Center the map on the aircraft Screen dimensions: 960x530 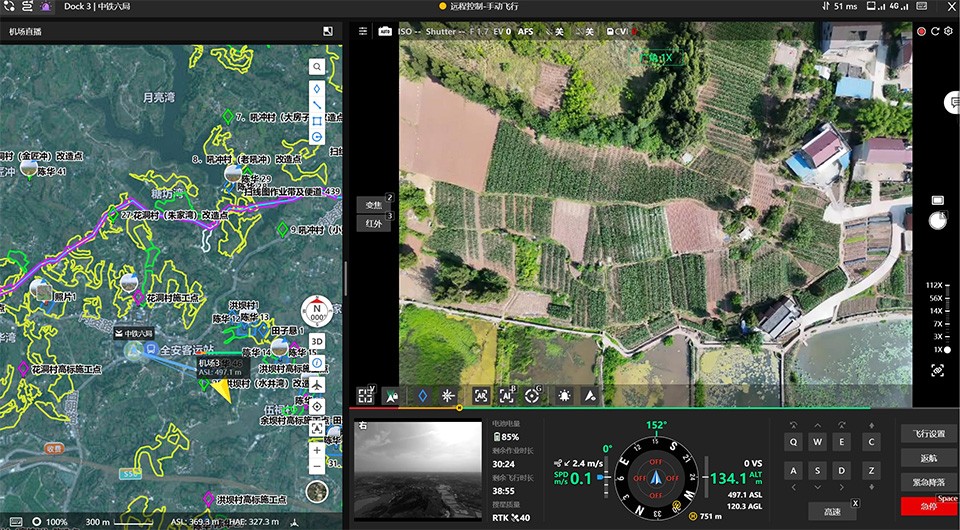[x=317, y=385]
